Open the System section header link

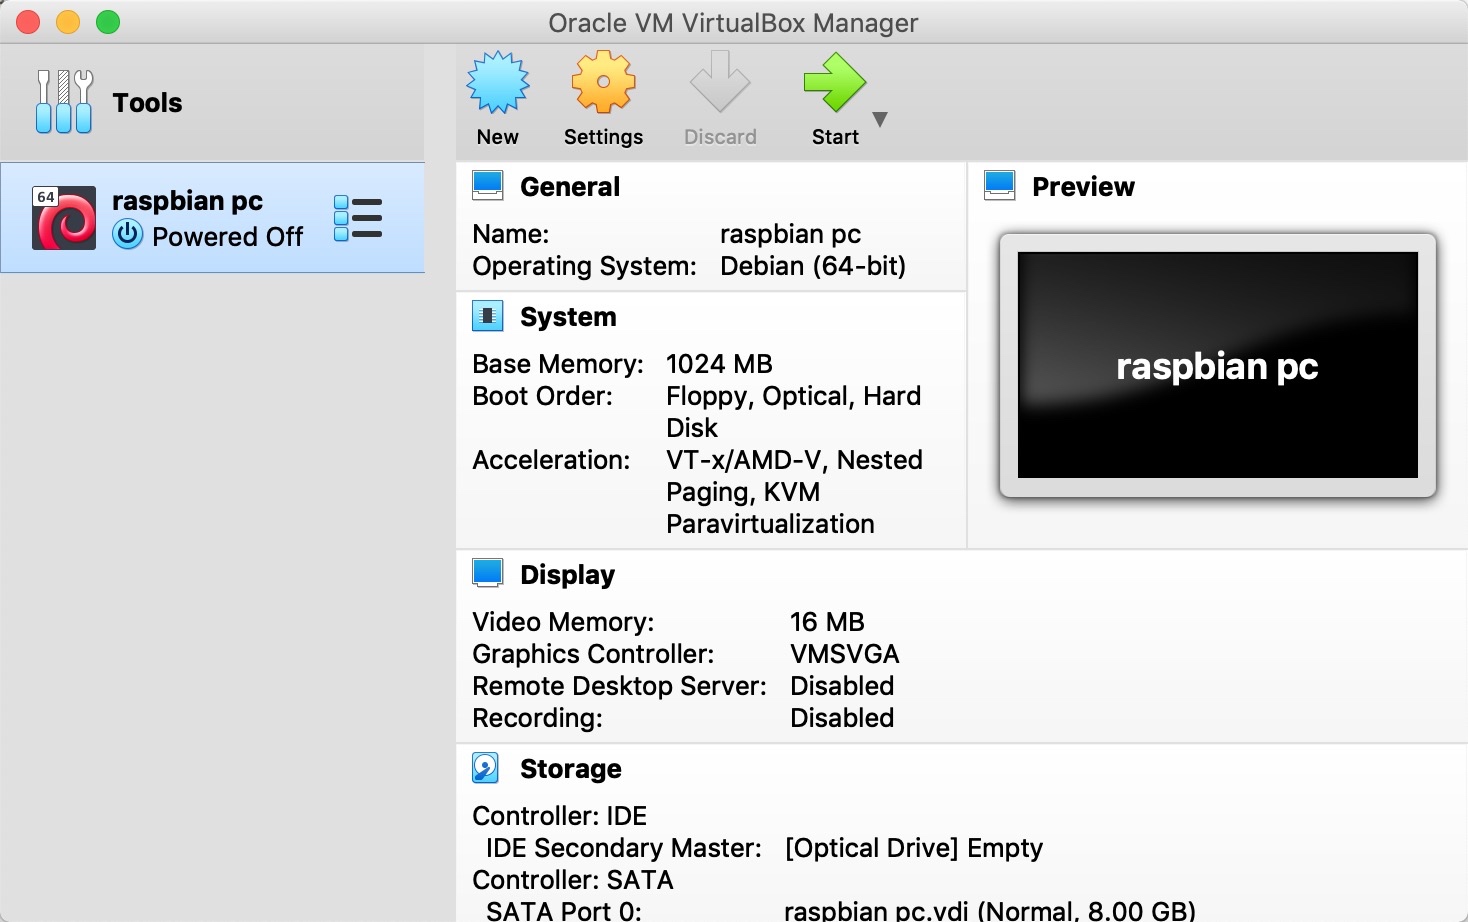pyautogui.click(x=568, y=317)
